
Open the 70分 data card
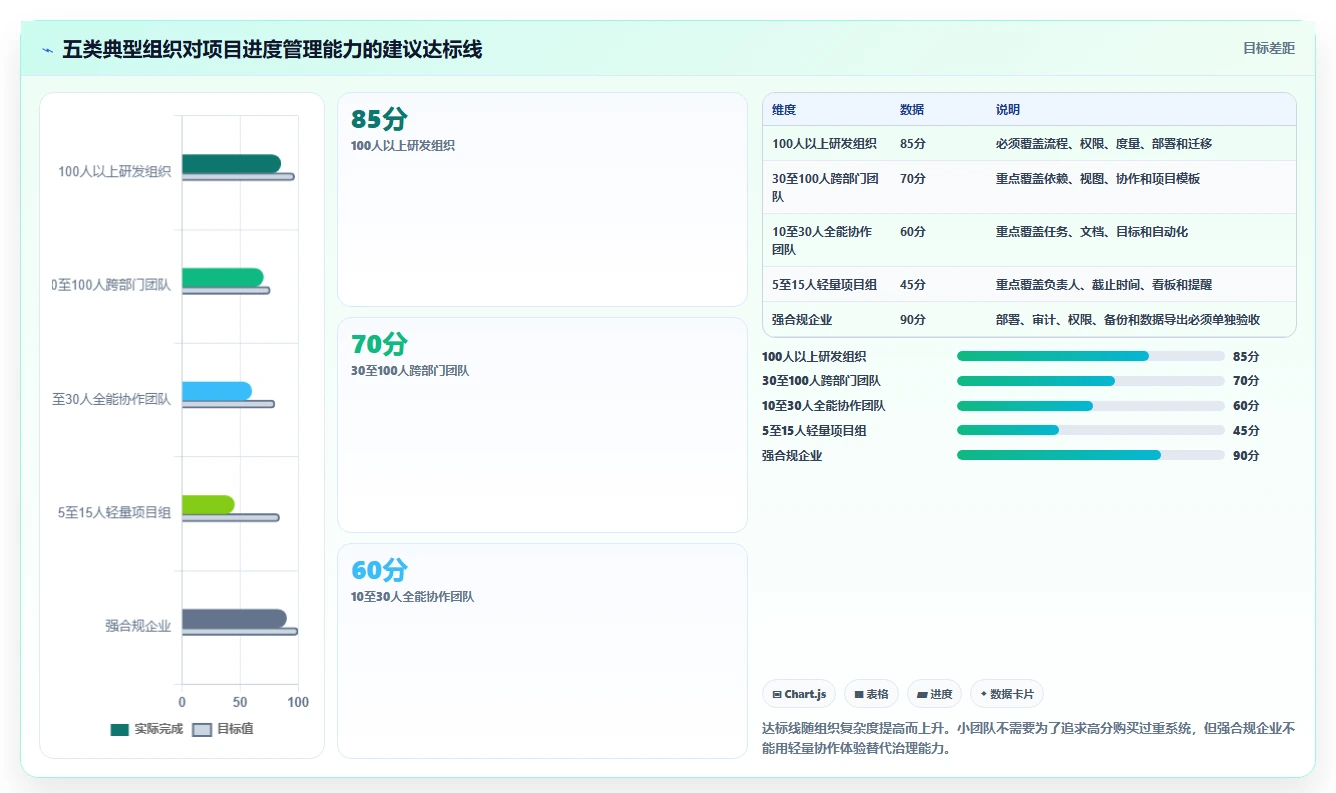coord(542,425)
